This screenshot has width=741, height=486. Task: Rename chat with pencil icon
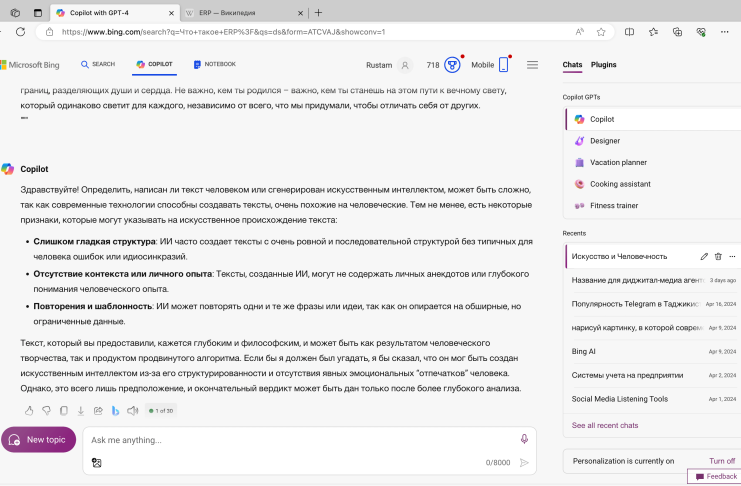[x=704, y=256]
